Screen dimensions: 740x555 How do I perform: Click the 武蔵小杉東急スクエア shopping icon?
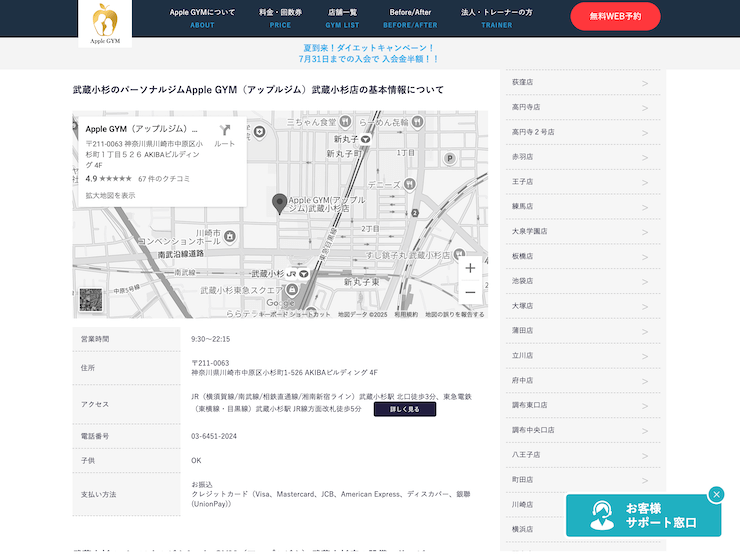[292, 289]
